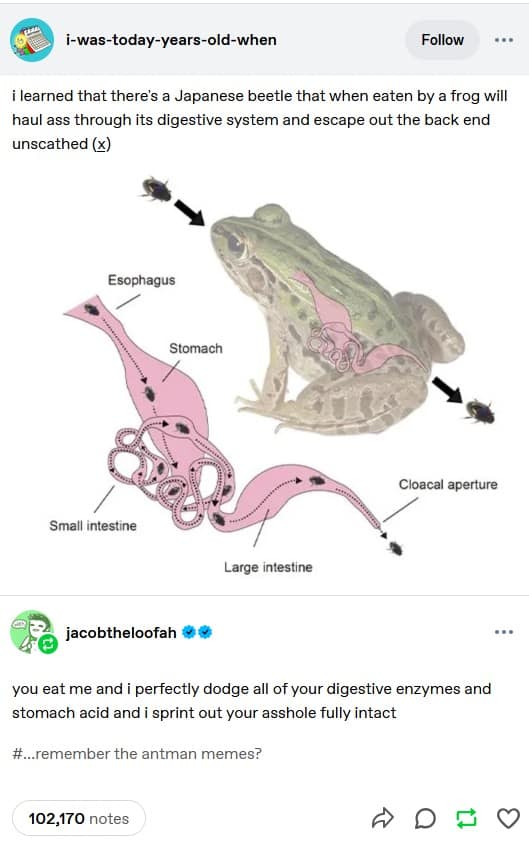Viewport: 529px width, 843px height.
Task: Open jacobtheloofah's avatar
Action: coord(31,631)
